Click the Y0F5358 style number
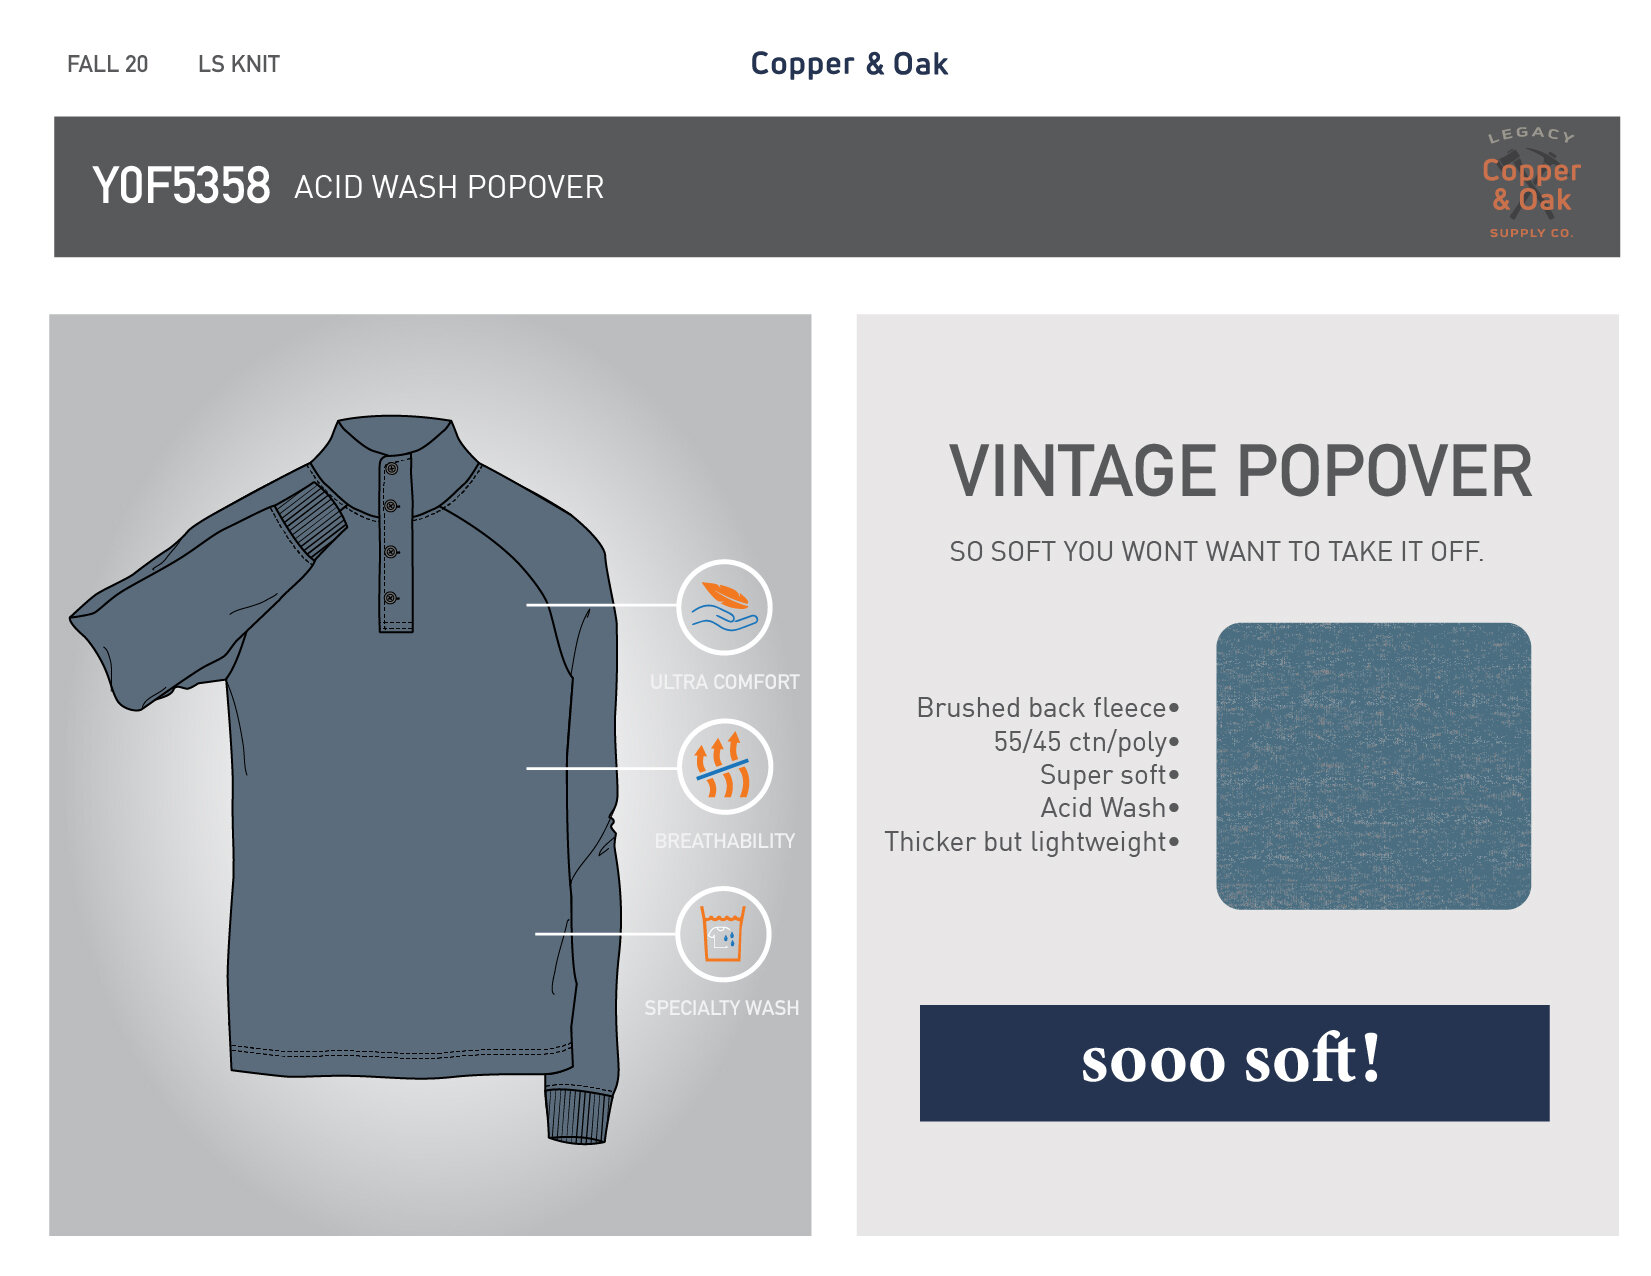This screenshot has width=1651, height=1276. 181,186
